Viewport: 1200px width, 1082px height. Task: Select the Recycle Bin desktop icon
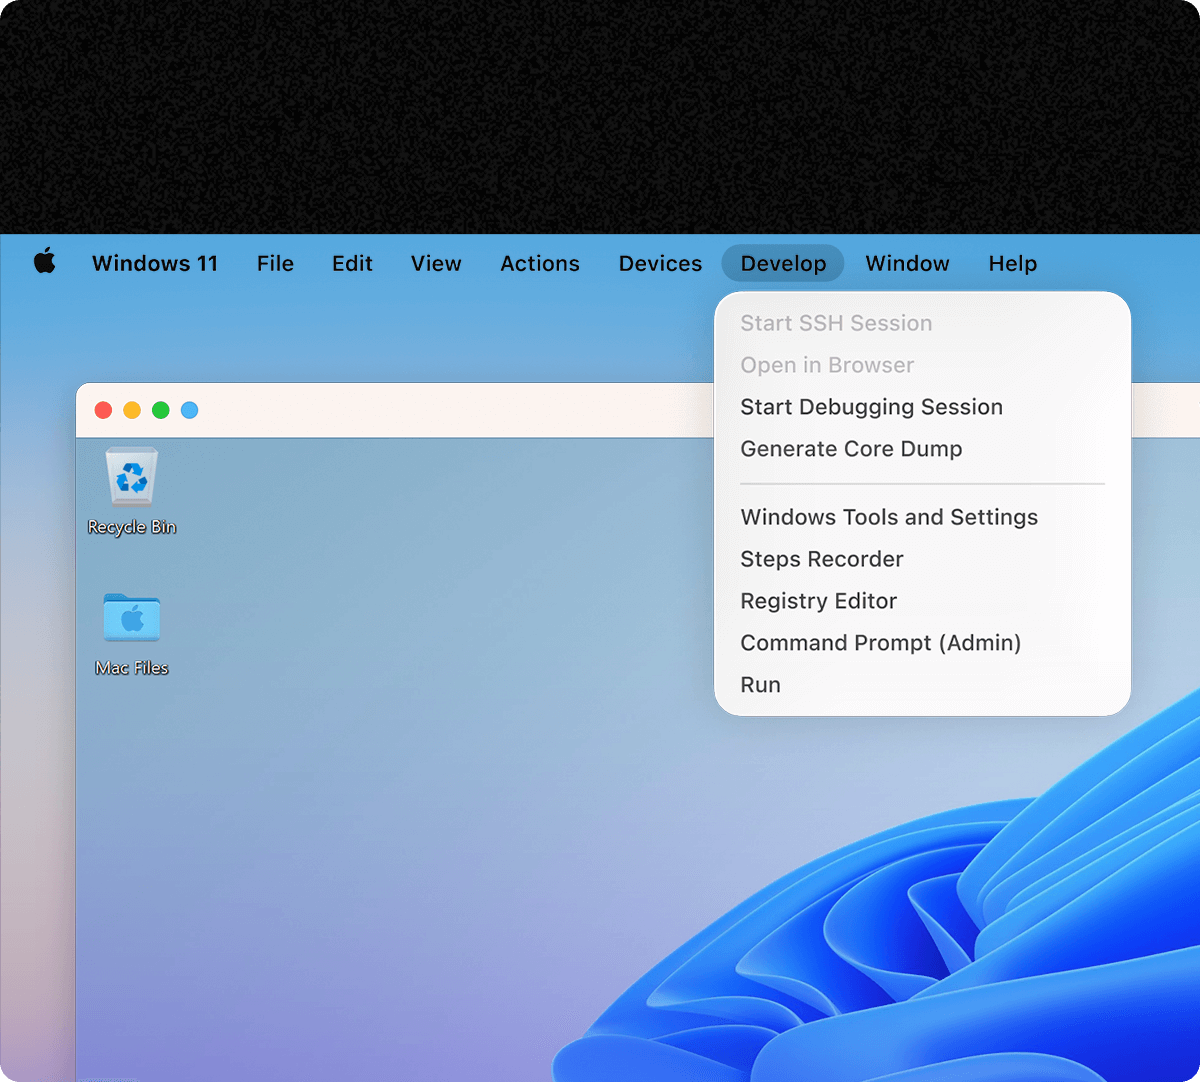pyautogui.click(x=132, y=477)
